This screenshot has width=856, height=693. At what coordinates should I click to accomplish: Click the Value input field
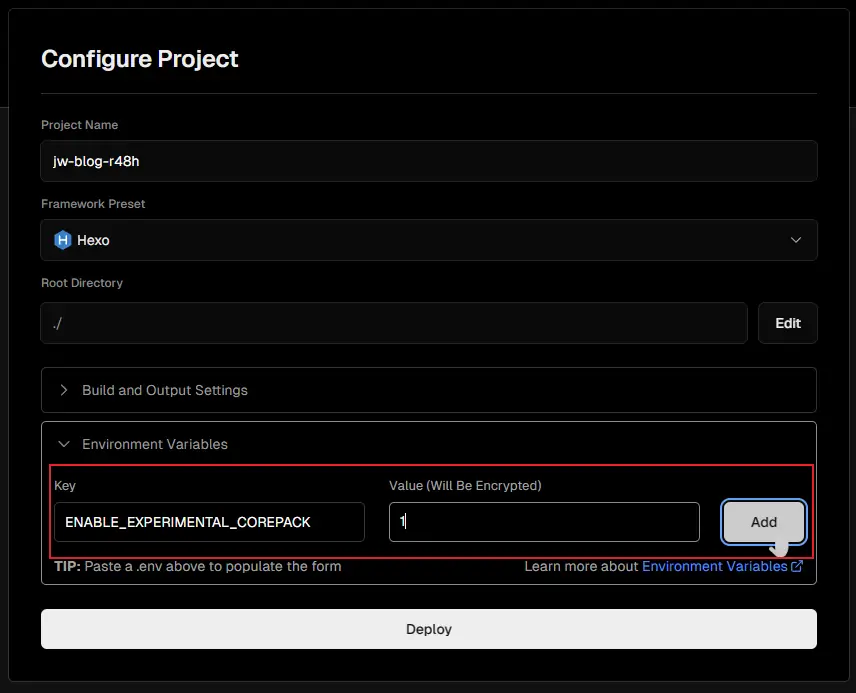click(544, 522)
